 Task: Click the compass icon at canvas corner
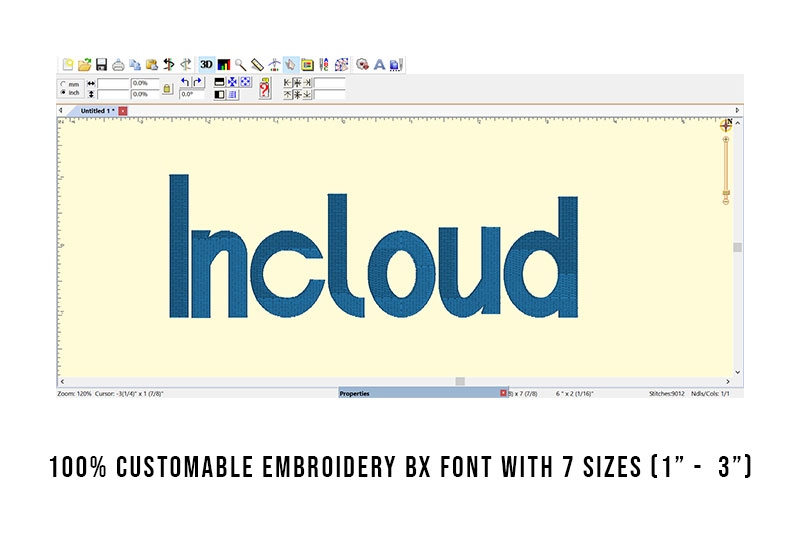(726, 124)
